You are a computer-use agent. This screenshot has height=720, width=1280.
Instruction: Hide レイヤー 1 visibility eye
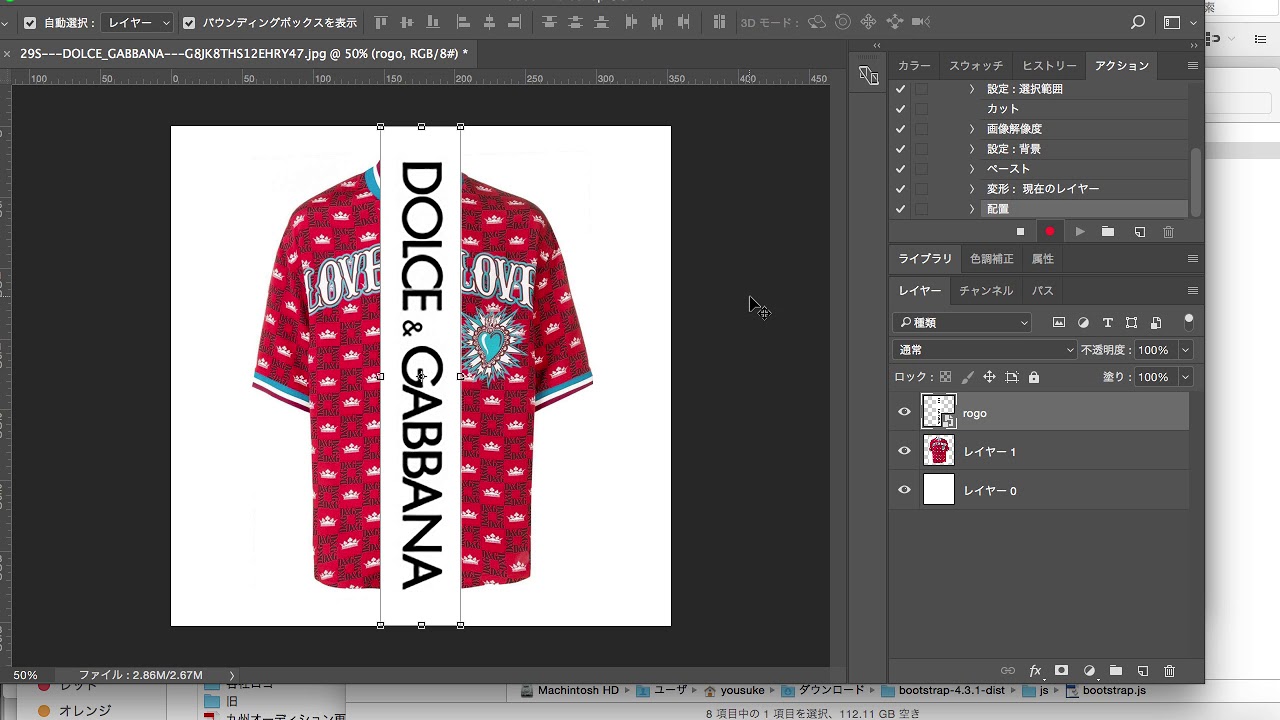point(904,451)
